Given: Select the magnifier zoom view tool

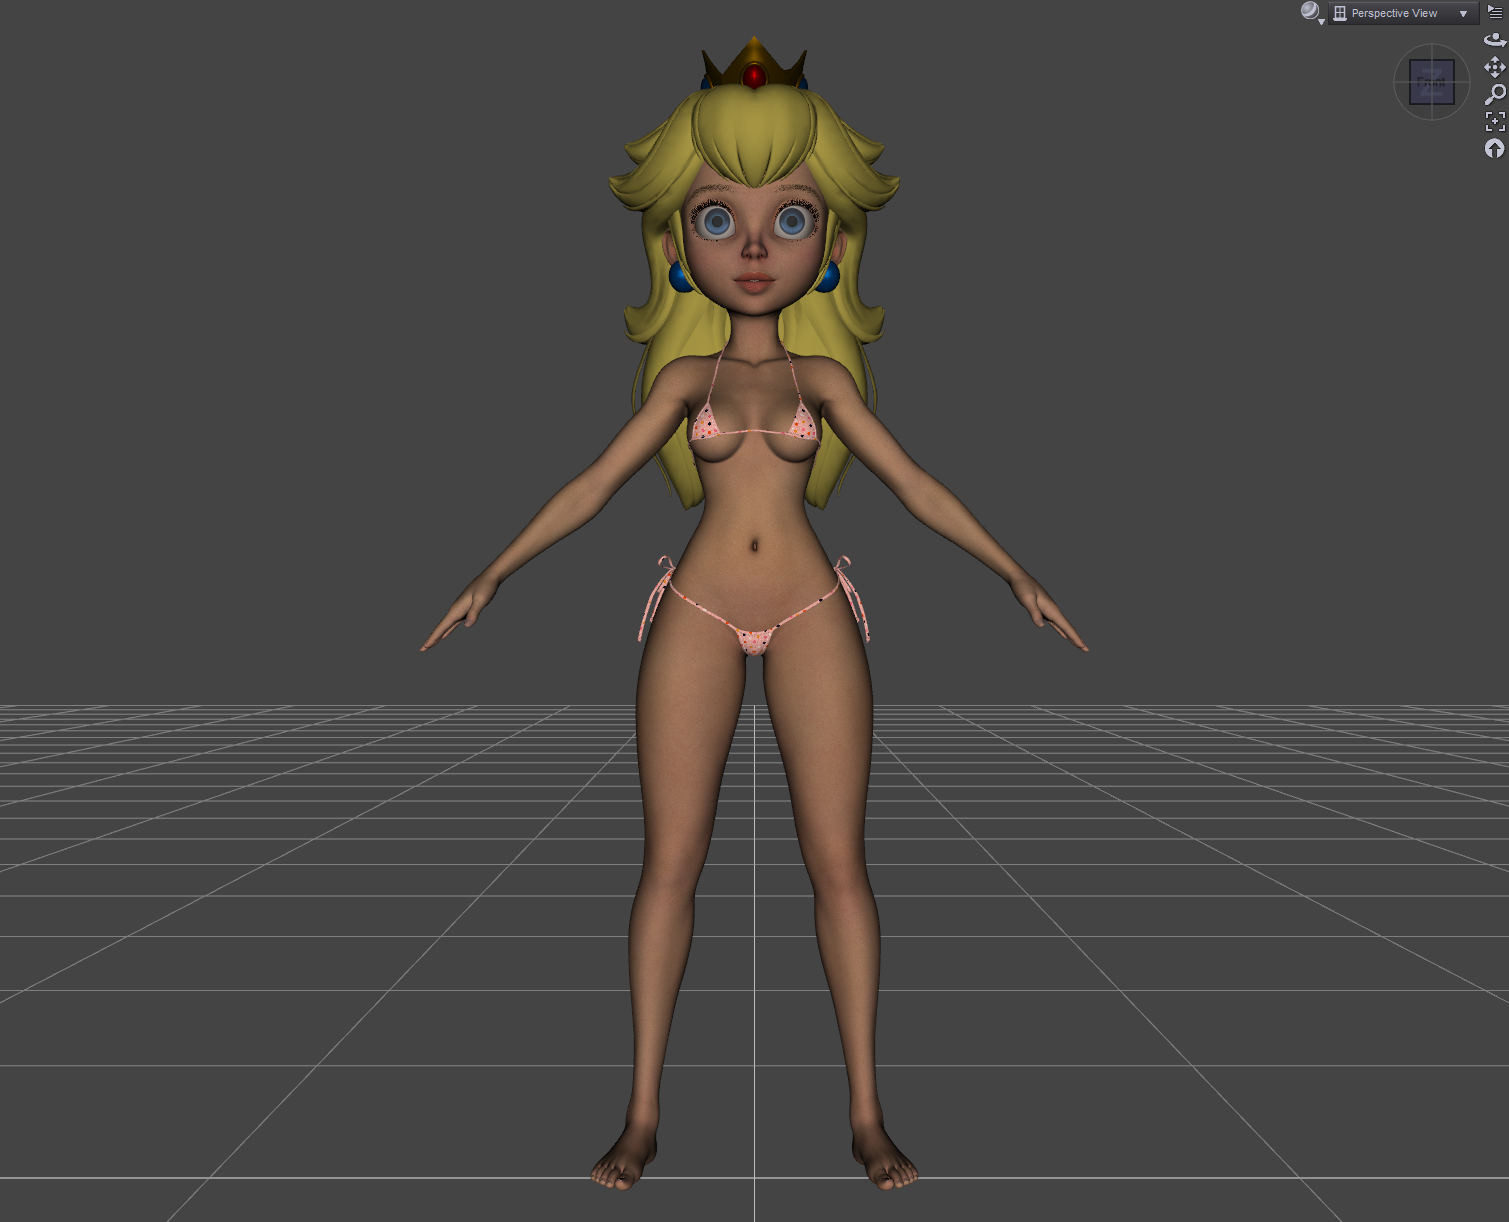Looking at the screenshot, I should click(1495, 94).
